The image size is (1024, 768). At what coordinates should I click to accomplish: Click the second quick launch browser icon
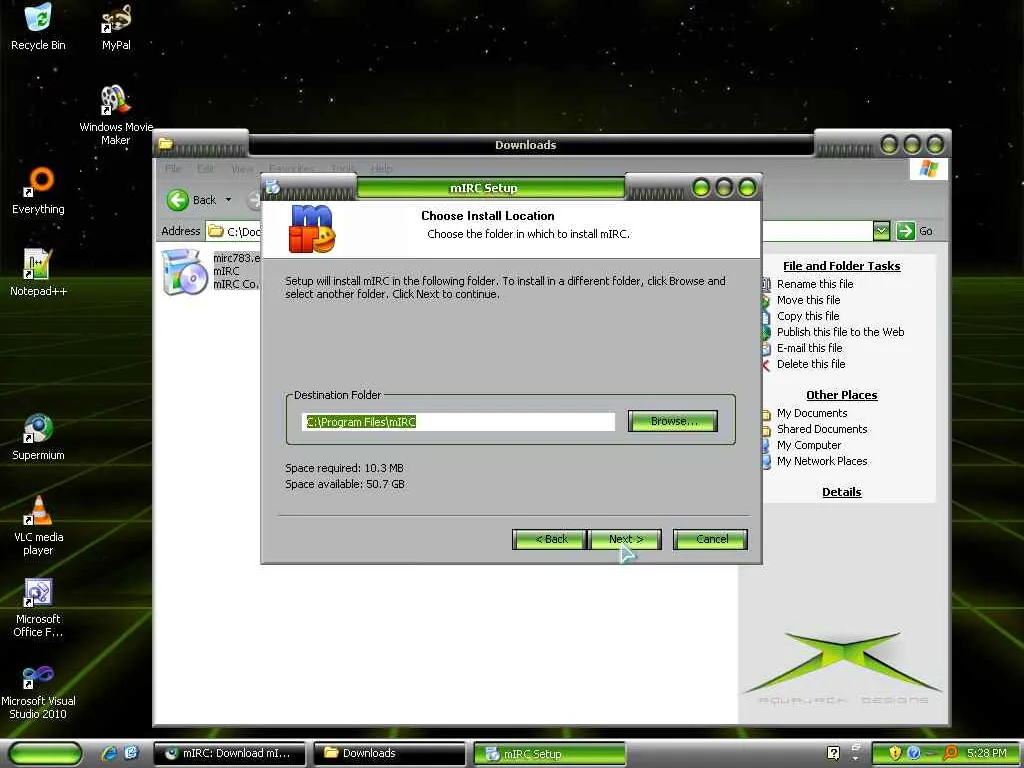131,754
